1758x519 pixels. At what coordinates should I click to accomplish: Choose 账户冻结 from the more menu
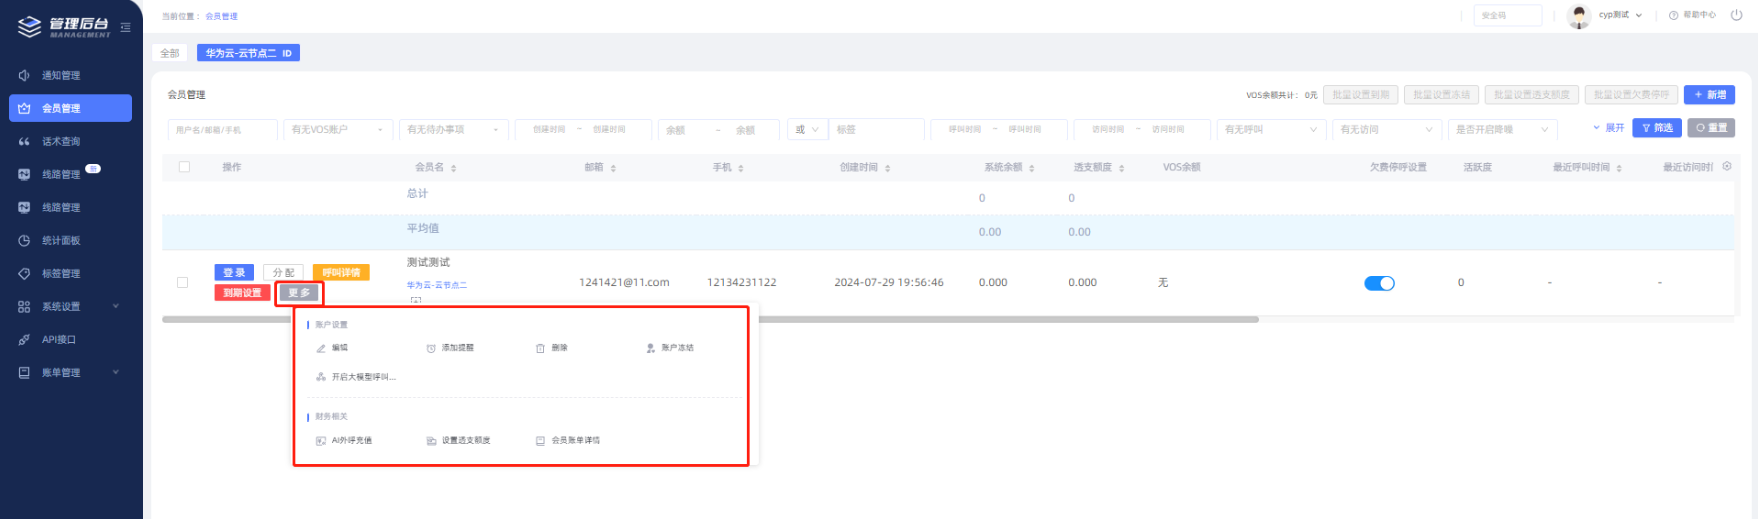coord(676,348)
